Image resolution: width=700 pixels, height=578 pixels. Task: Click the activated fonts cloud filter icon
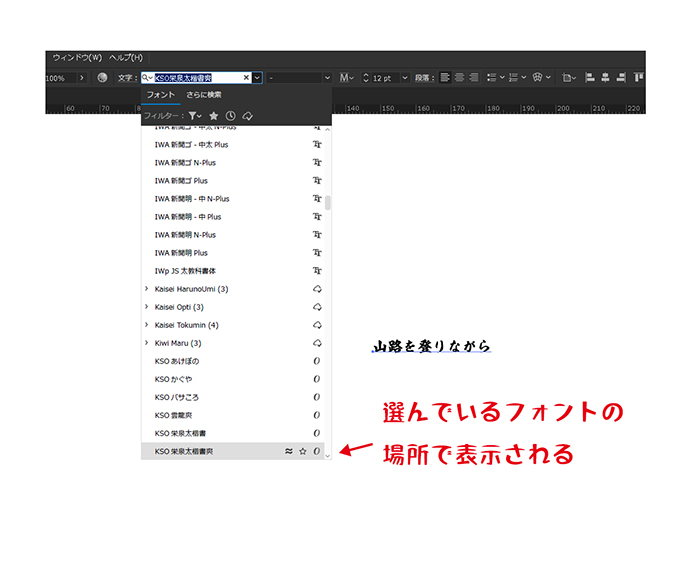coord(247,116)
